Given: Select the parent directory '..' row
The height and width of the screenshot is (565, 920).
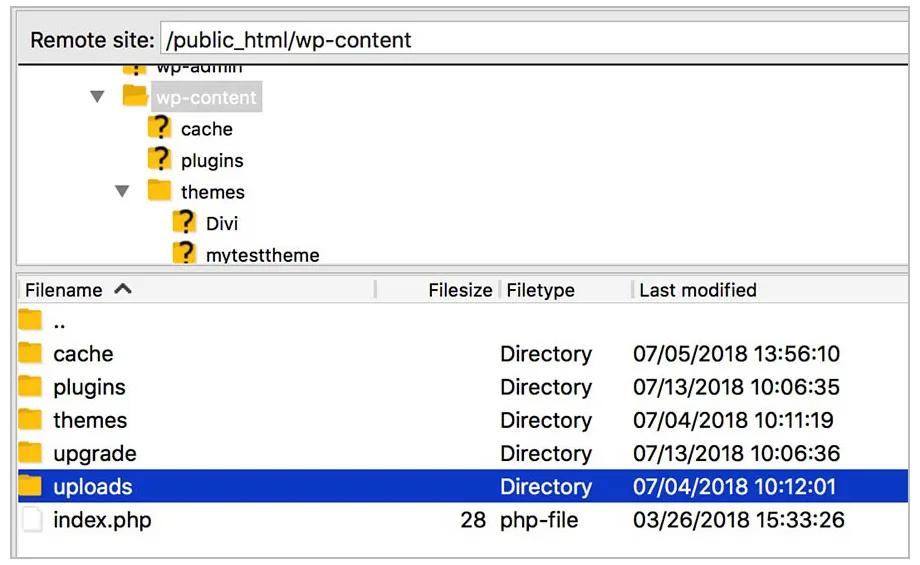Looking at the screenshot, I should (463, 322).
